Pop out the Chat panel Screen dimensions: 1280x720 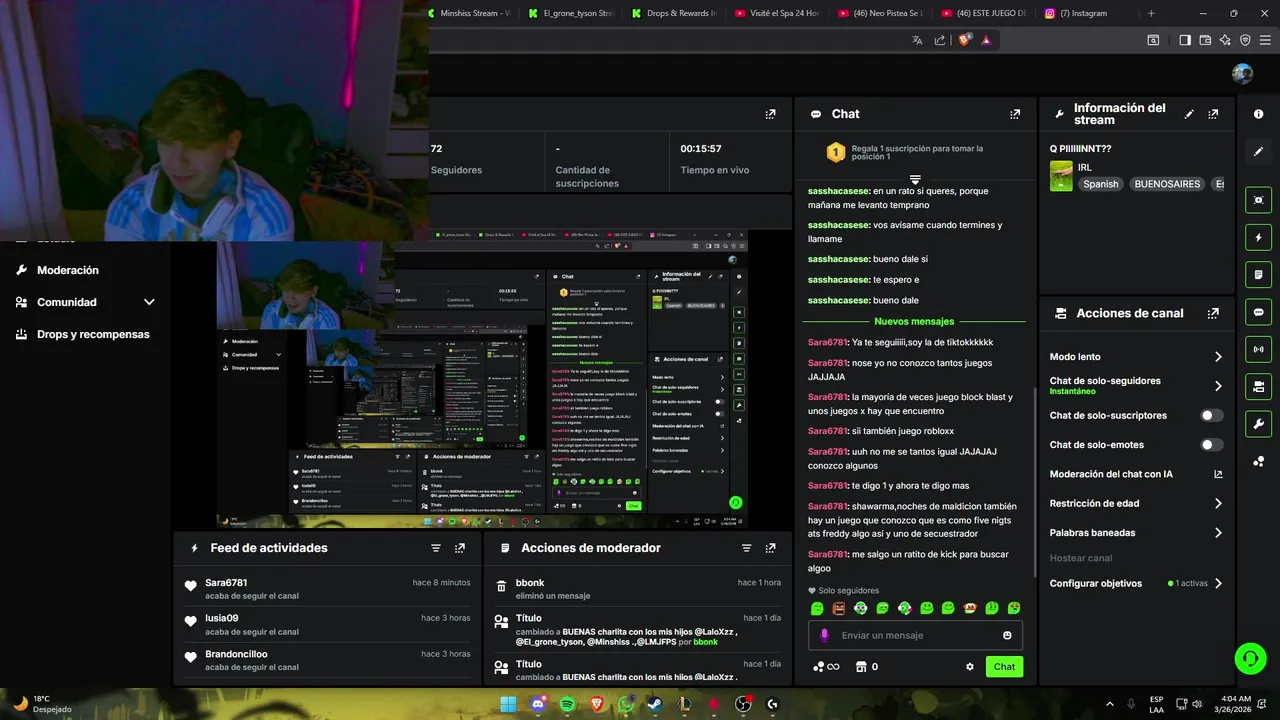click(x=1015, y=114)
